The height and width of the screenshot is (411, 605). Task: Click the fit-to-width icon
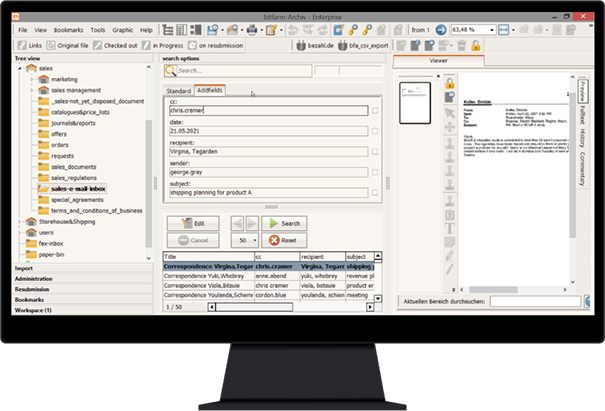pos(503,30)
